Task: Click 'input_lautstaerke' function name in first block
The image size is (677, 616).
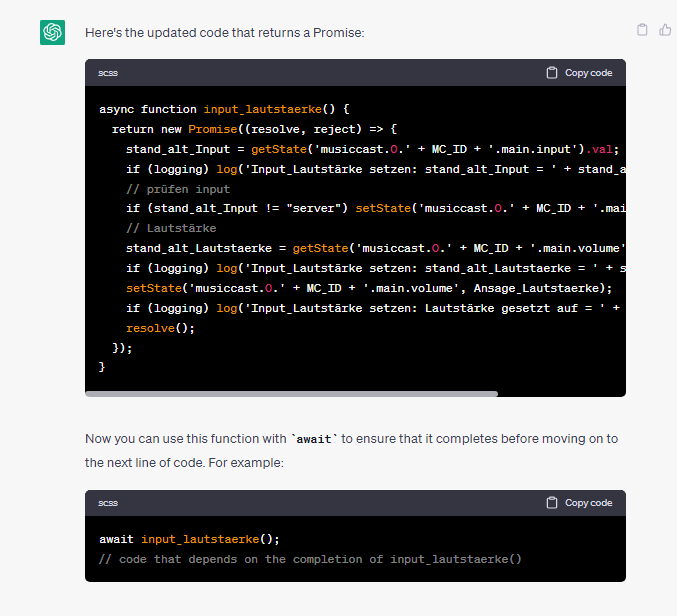Action: click(263, 109)
